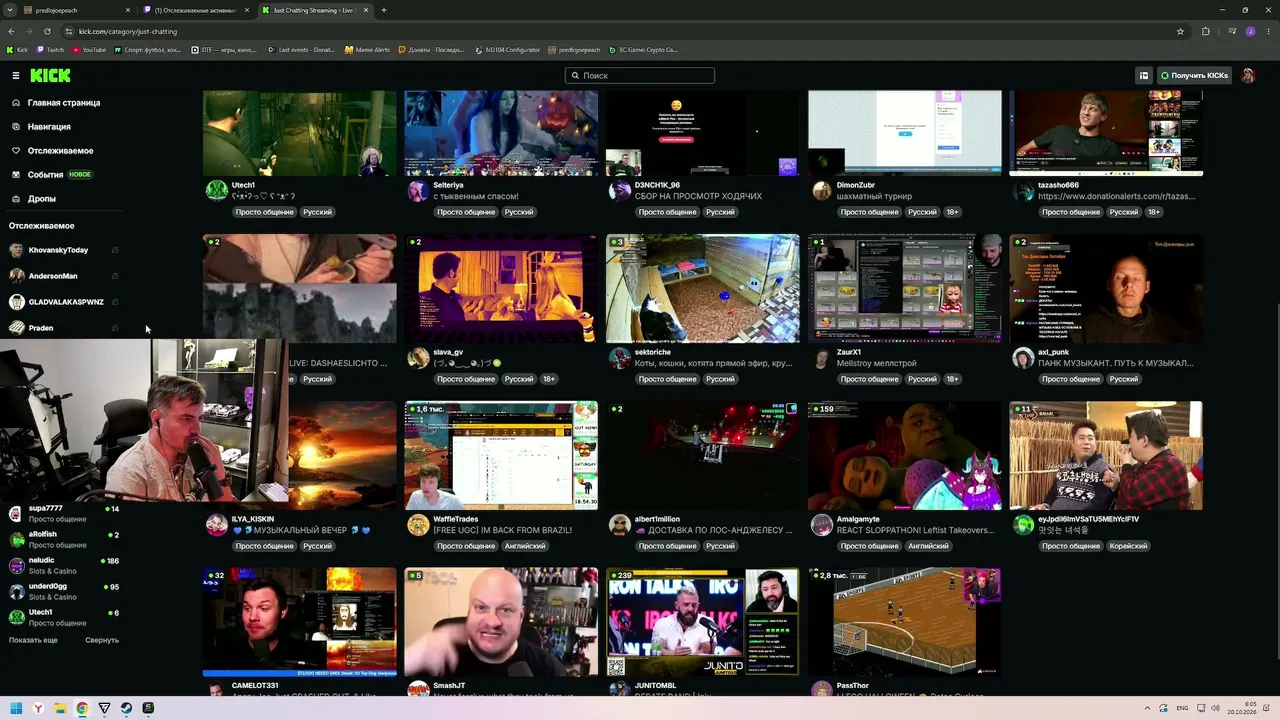Click the kick.com address bar
Screen dimensions: 1280x720
pos(620,31)
